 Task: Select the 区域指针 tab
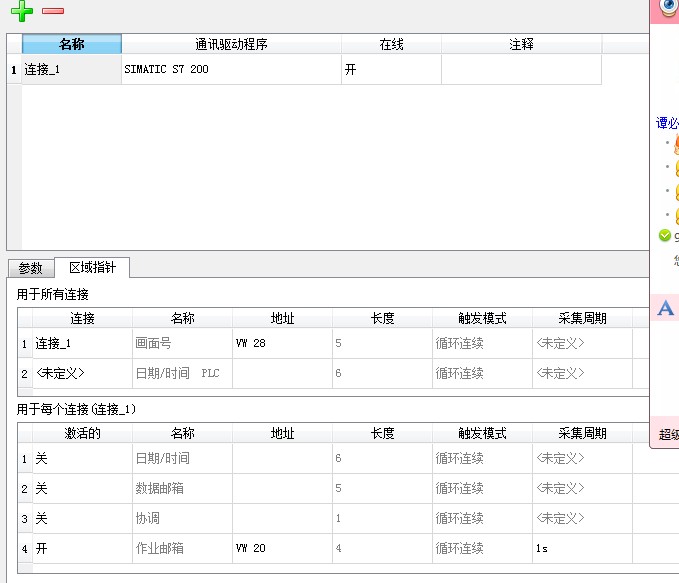(x=92, y=267)
